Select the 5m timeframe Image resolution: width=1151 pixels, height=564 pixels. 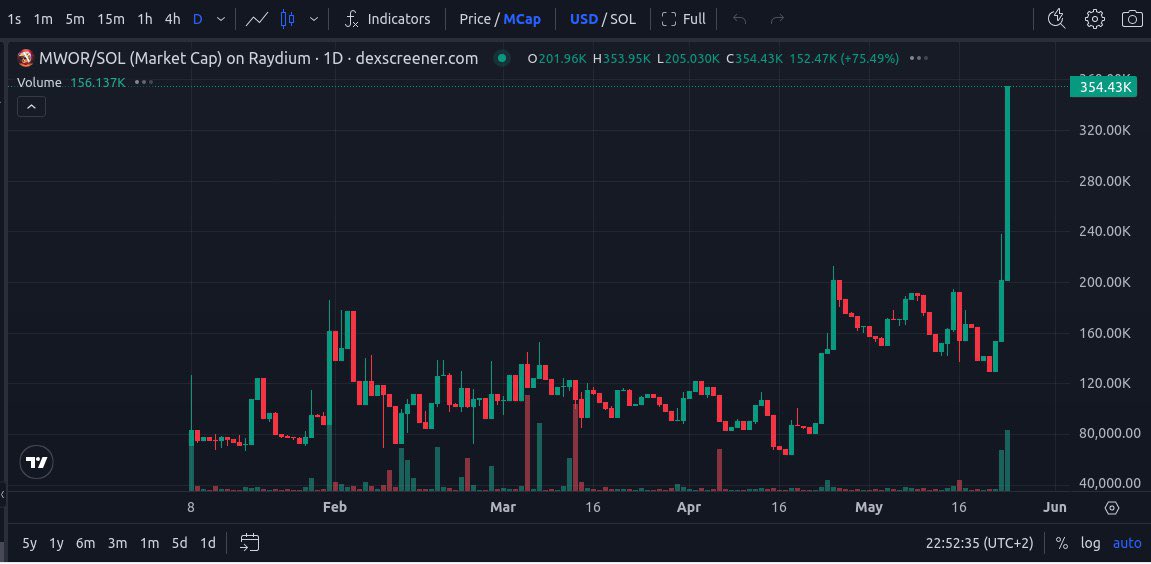point(74,19)
